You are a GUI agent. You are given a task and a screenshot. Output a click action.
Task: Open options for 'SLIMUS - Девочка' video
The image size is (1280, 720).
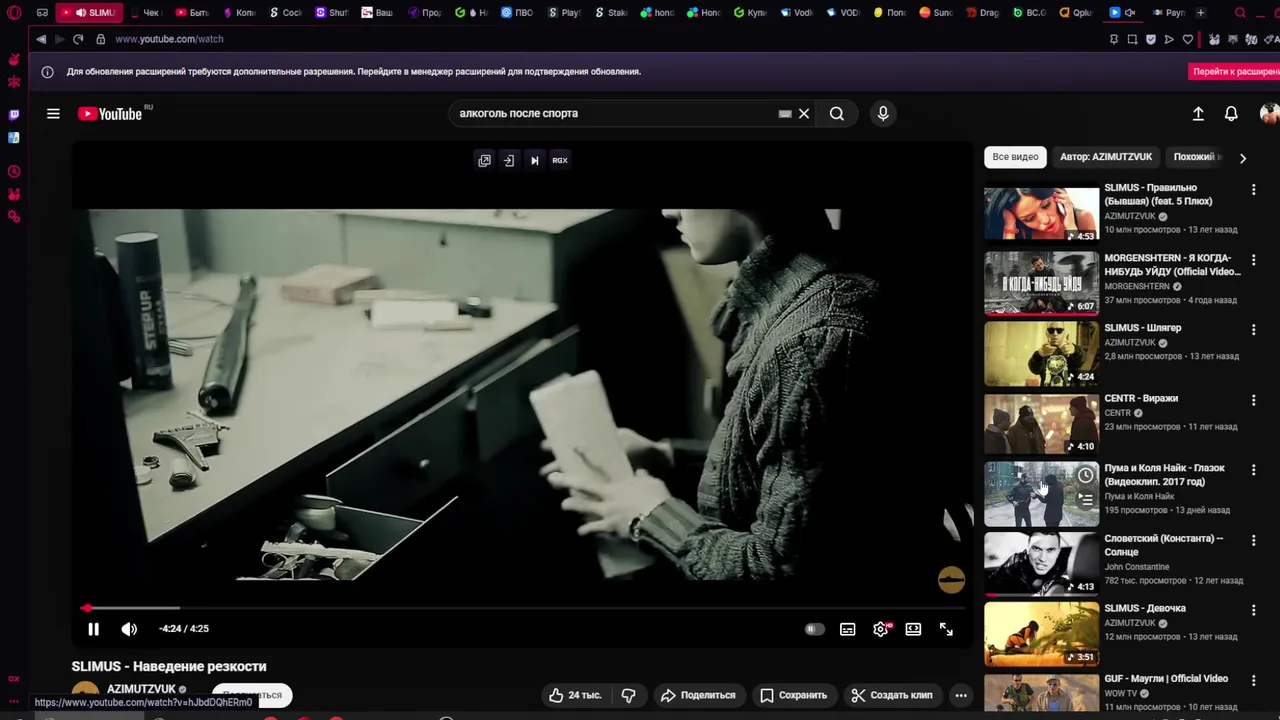(1253, 610)
